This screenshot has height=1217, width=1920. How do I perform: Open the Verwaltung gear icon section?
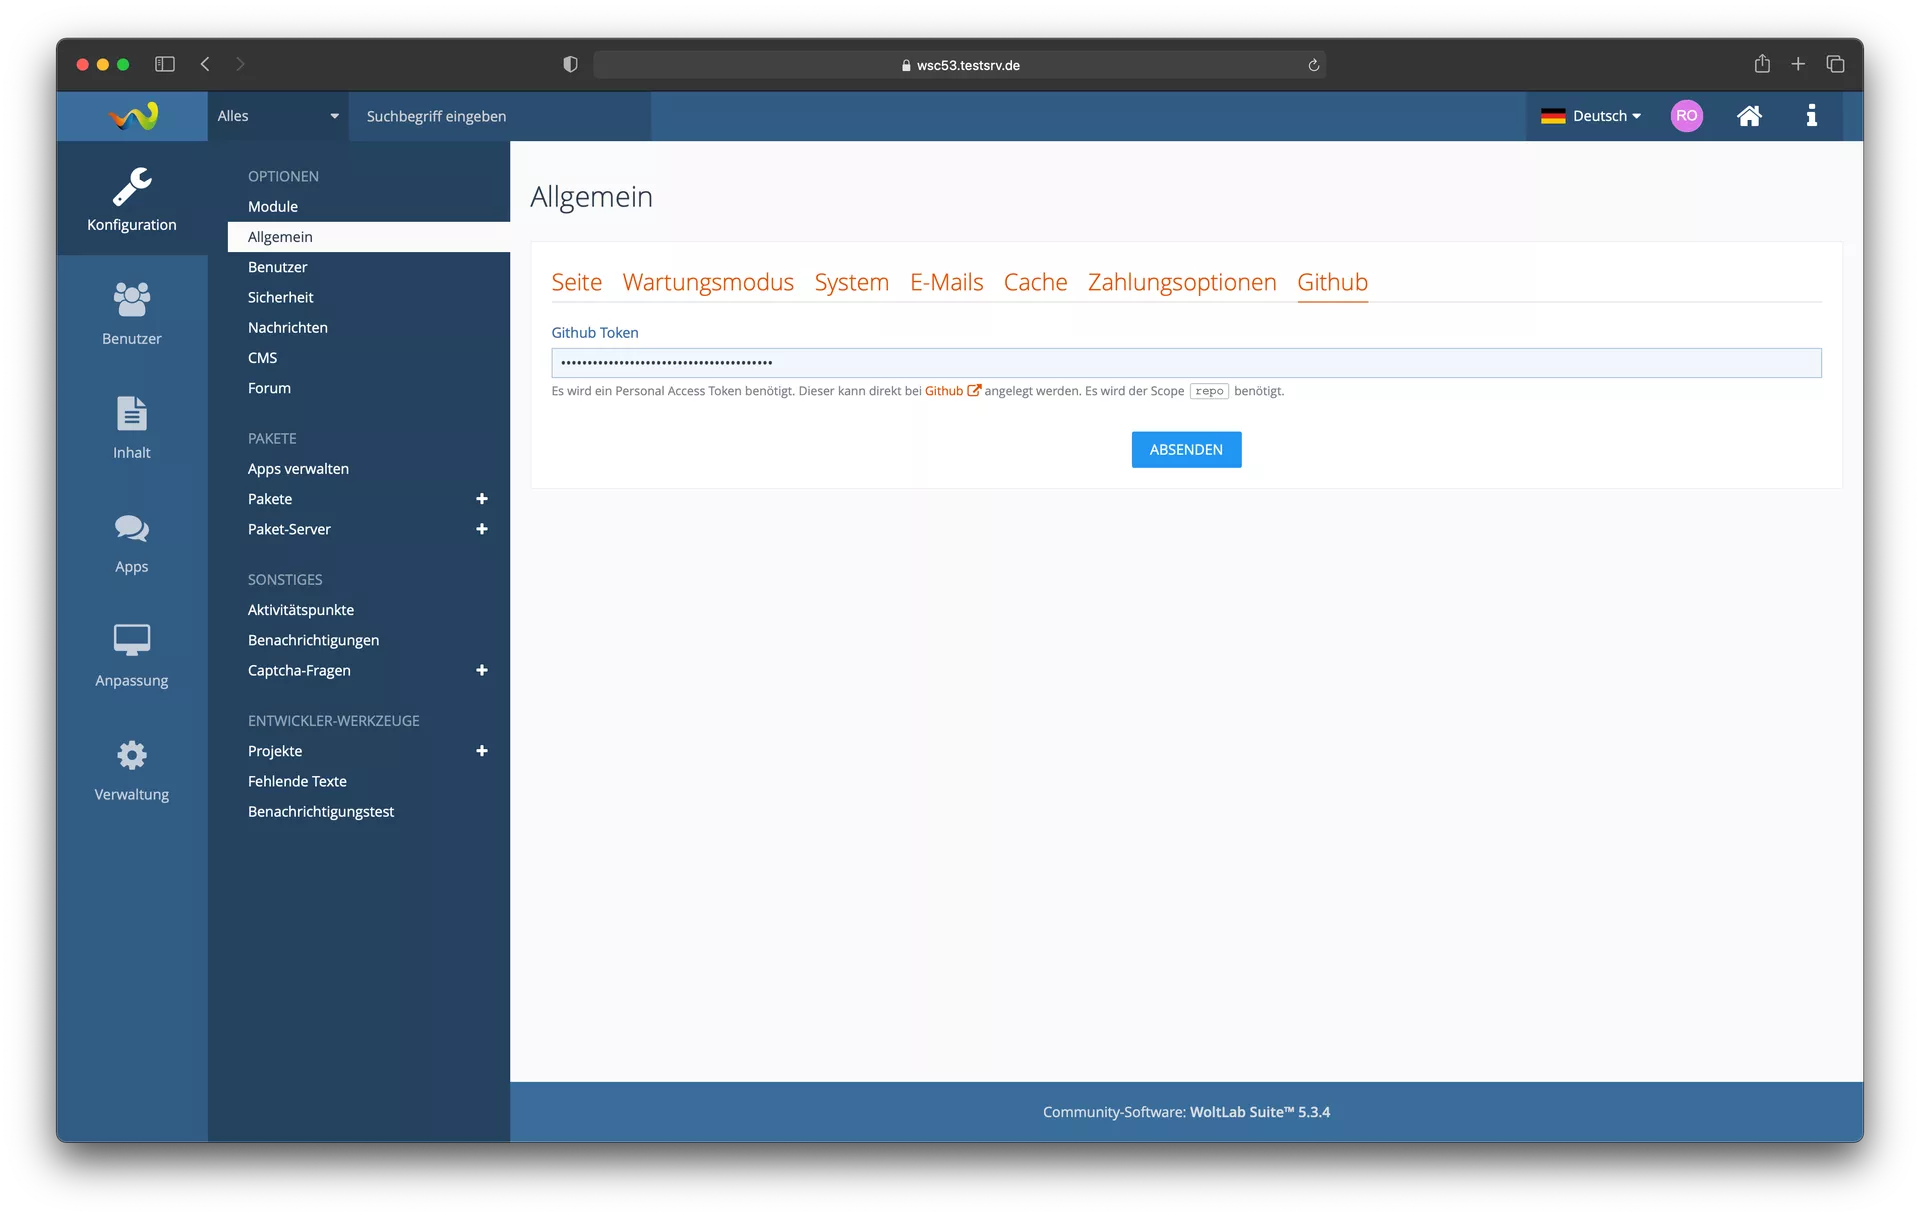coord(131,769)
